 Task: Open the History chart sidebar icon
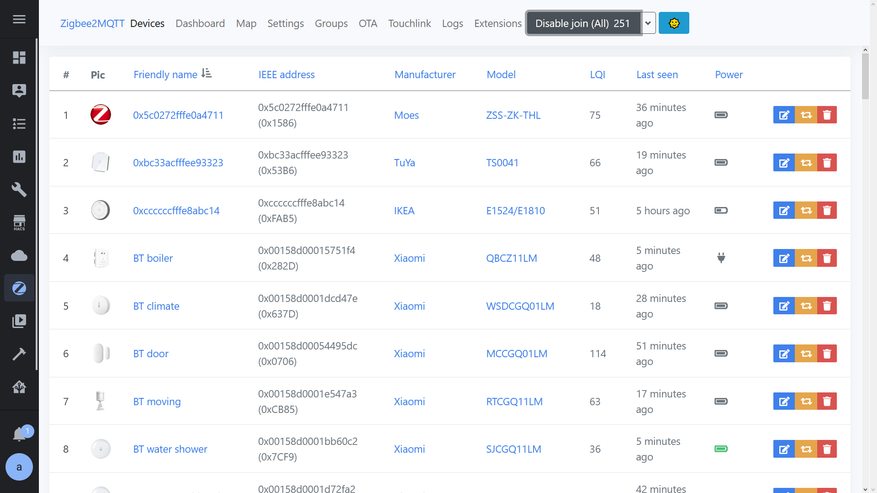click(19, 157)
